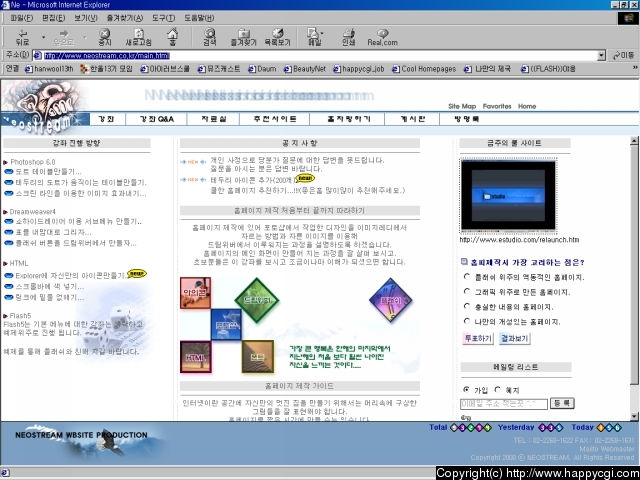
Task: Open the Favorites (즐겨찾기) toolbar icon
Action: pyautogui.click(x=243, y=37)
